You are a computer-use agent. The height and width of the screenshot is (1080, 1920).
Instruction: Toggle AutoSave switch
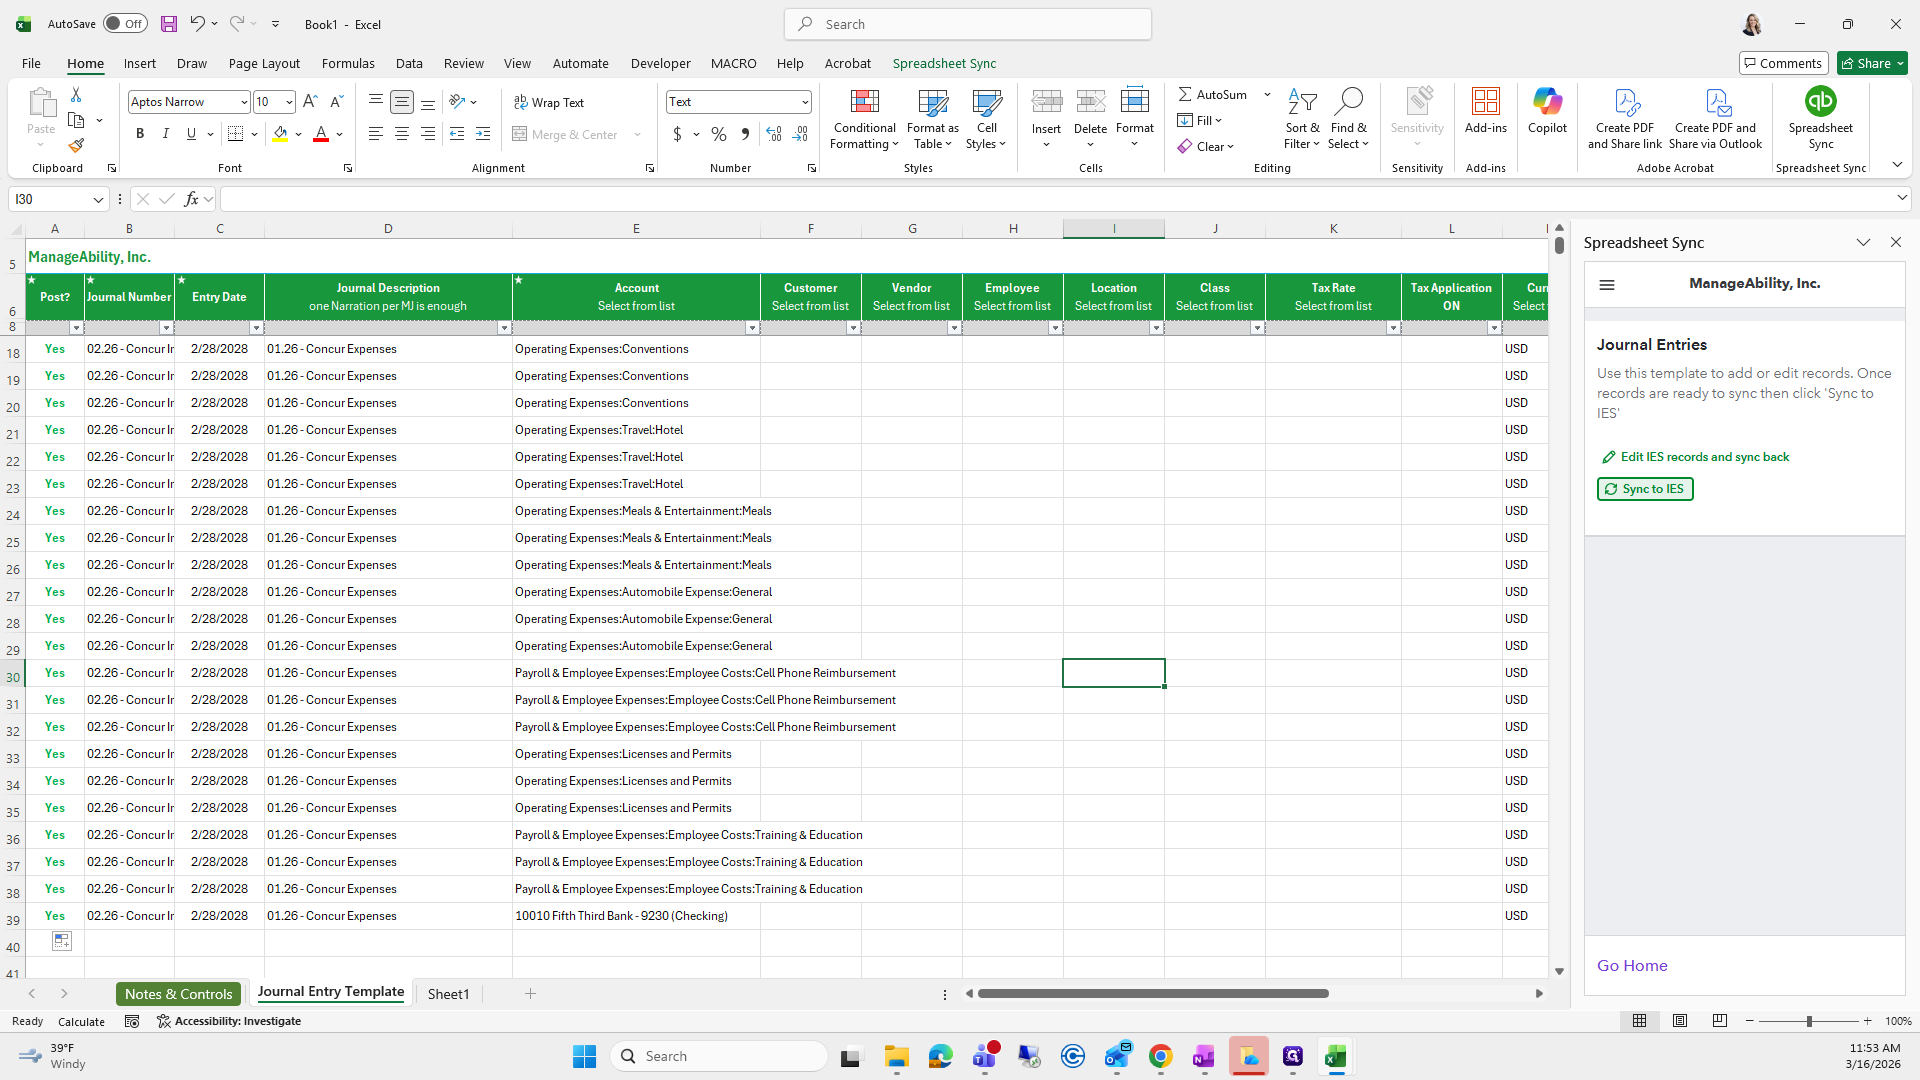pos(125,24)
